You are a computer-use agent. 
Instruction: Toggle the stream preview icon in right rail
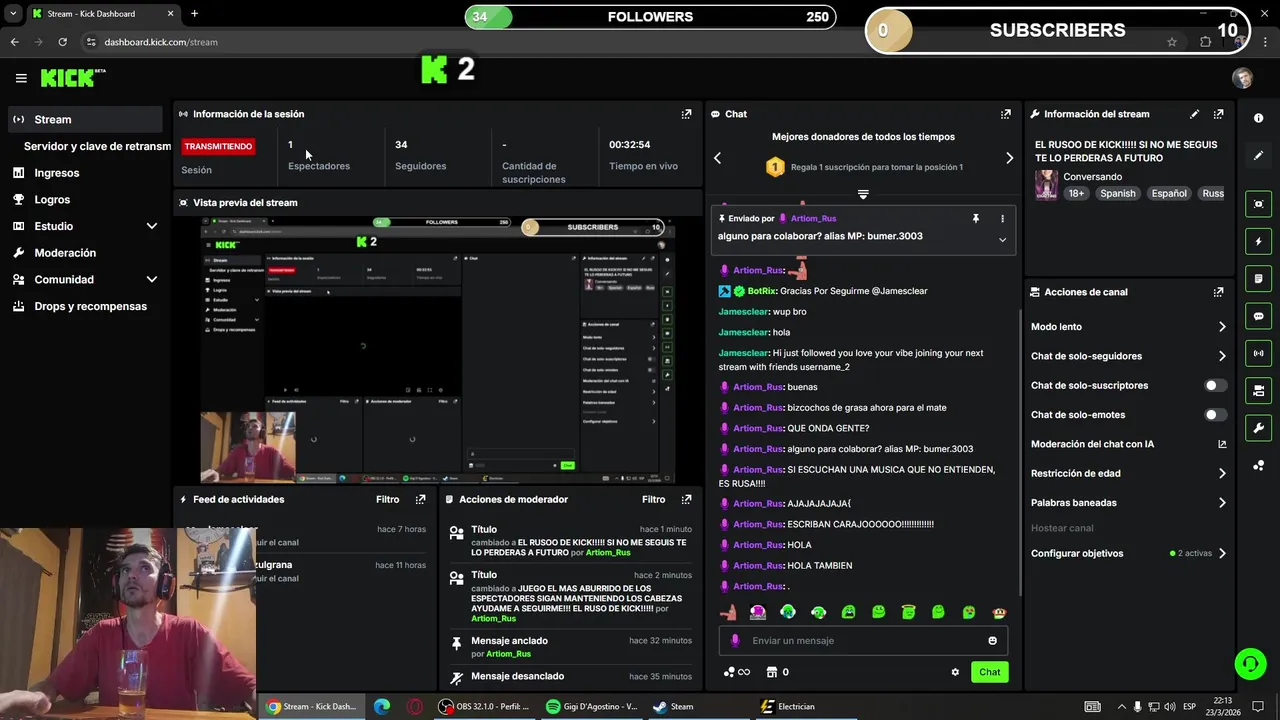[1258, 204]
